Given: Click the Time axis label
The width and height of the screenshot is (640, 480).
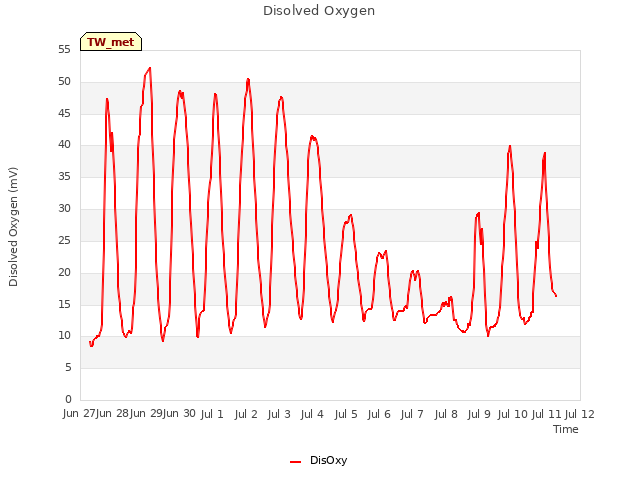Looking at the screenshot, I should 565,429.
